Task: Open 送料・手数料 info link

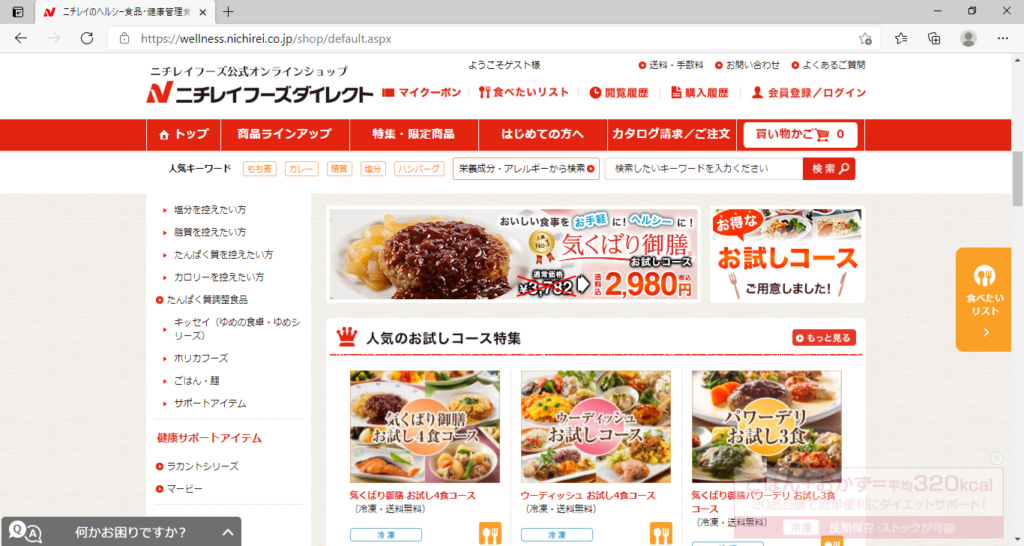Action: click(671, 65)
